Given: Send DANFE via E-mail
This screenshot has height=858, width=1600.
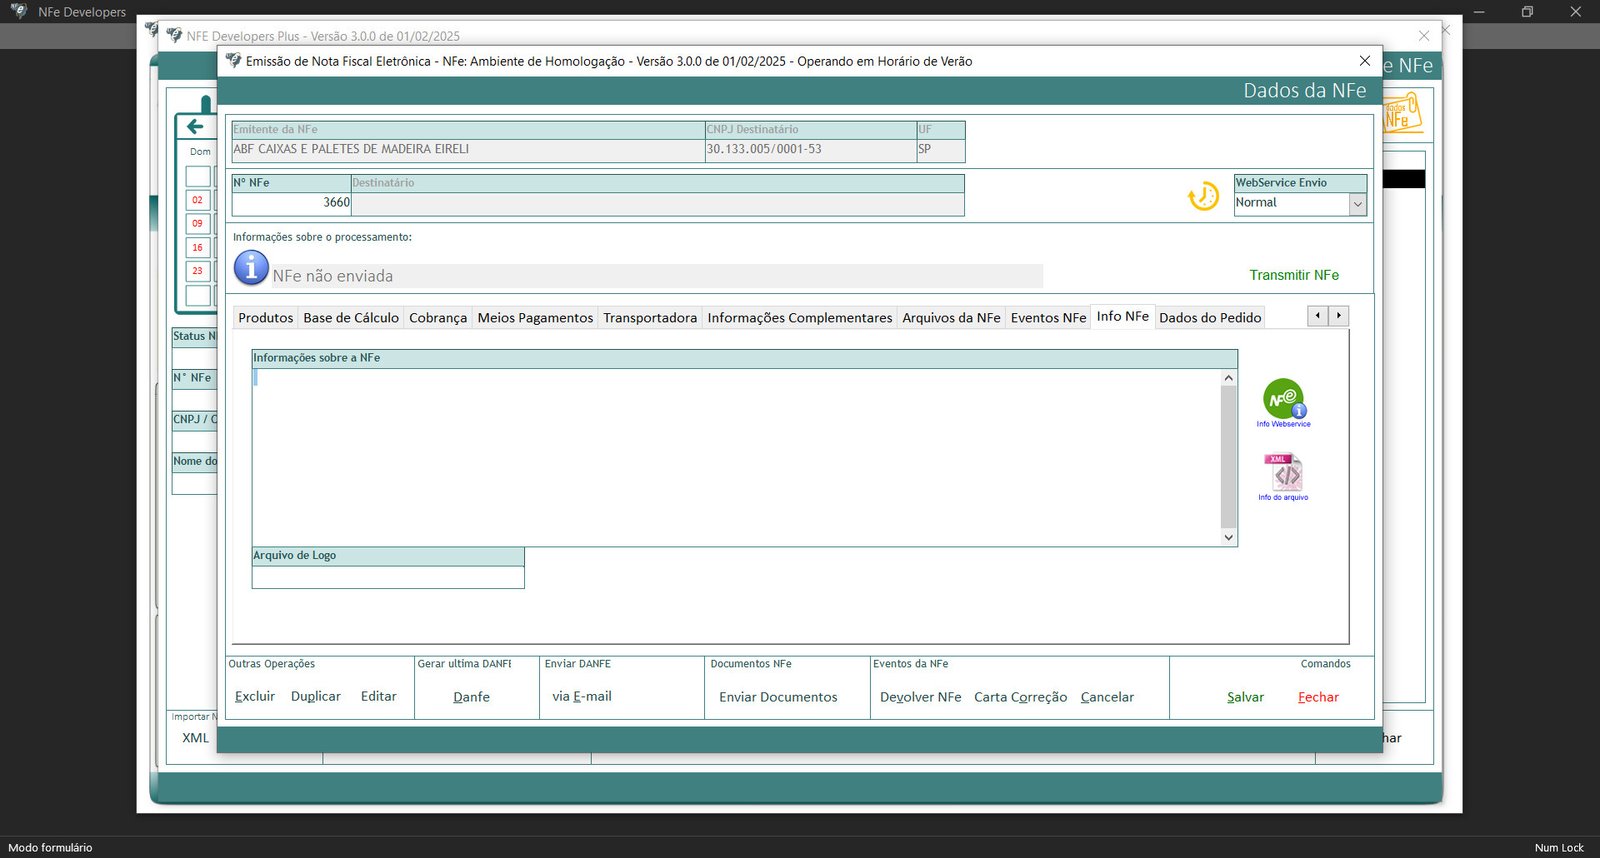Looking at the screenshot, I should (x=581, y=697).
